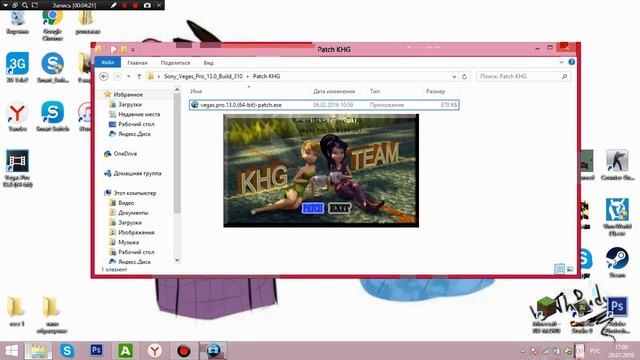
Task: Select Избранное in the navigation pane
Action: [x=128, y=94]
